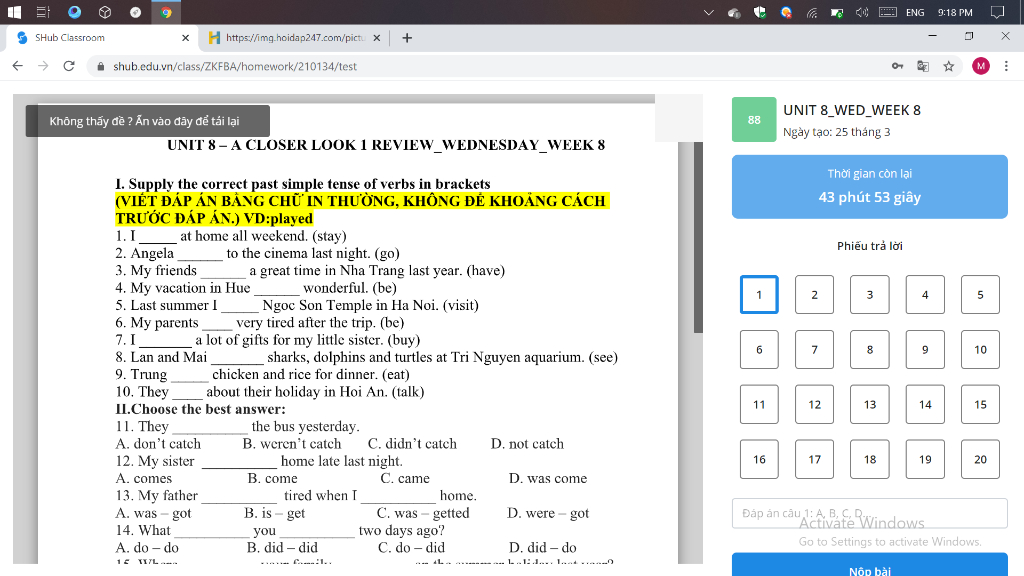Open the Chrome profile avatar M
The image size is (1024, 576).
[x=981, y=66]
